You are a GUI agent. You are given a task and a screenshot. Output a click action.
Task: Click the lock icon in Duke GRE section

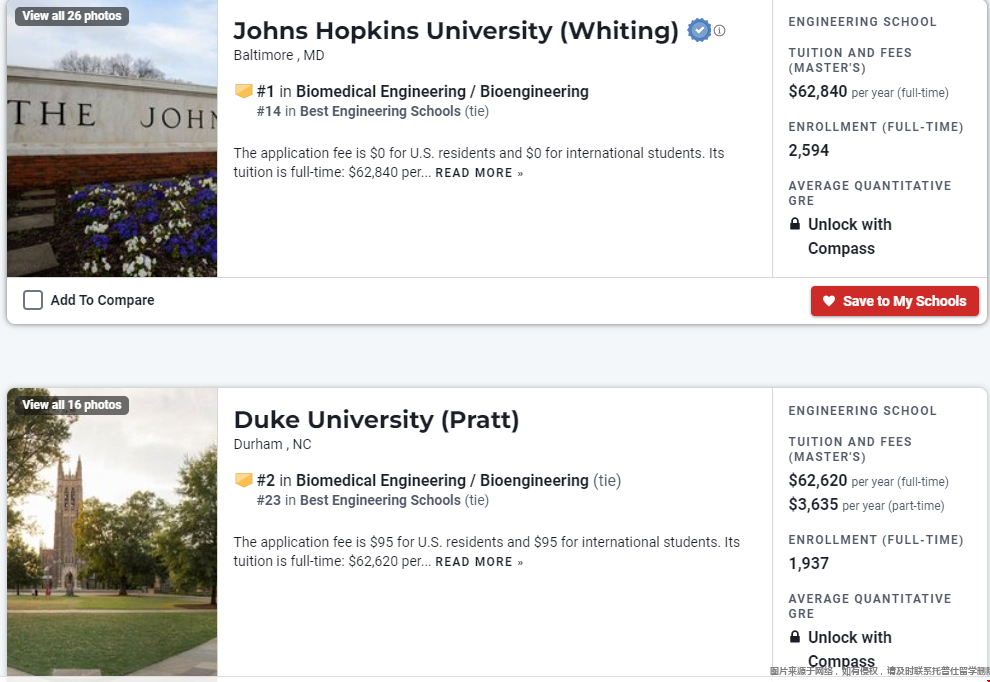(795, 637)
